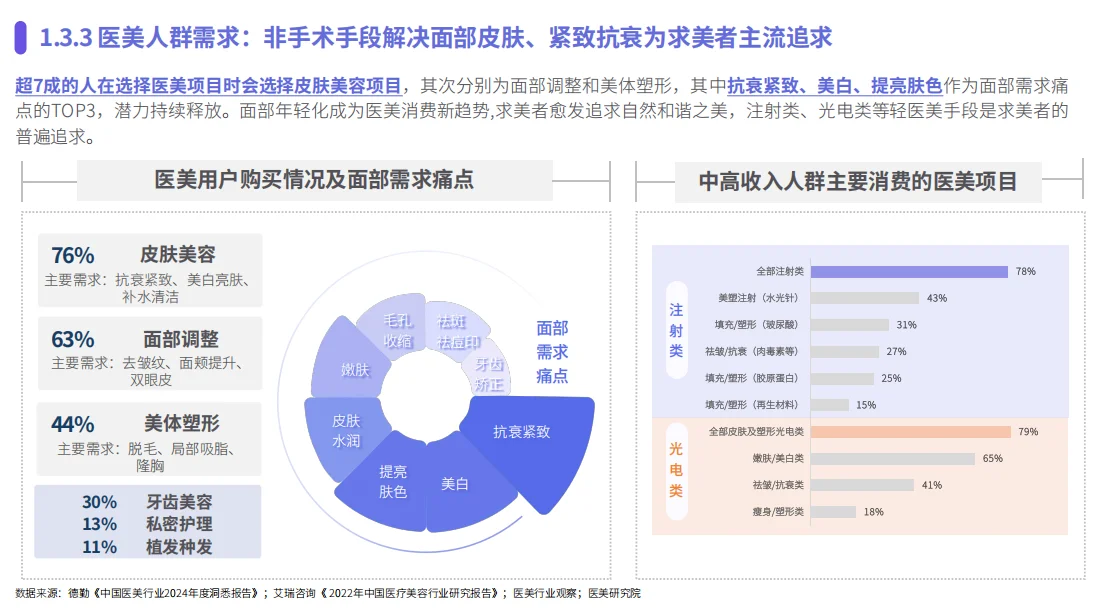Click the 44% value for 美体塑形
This screenshot has width=1103, height=610.
pyautogui.click(x=72, y=424)
